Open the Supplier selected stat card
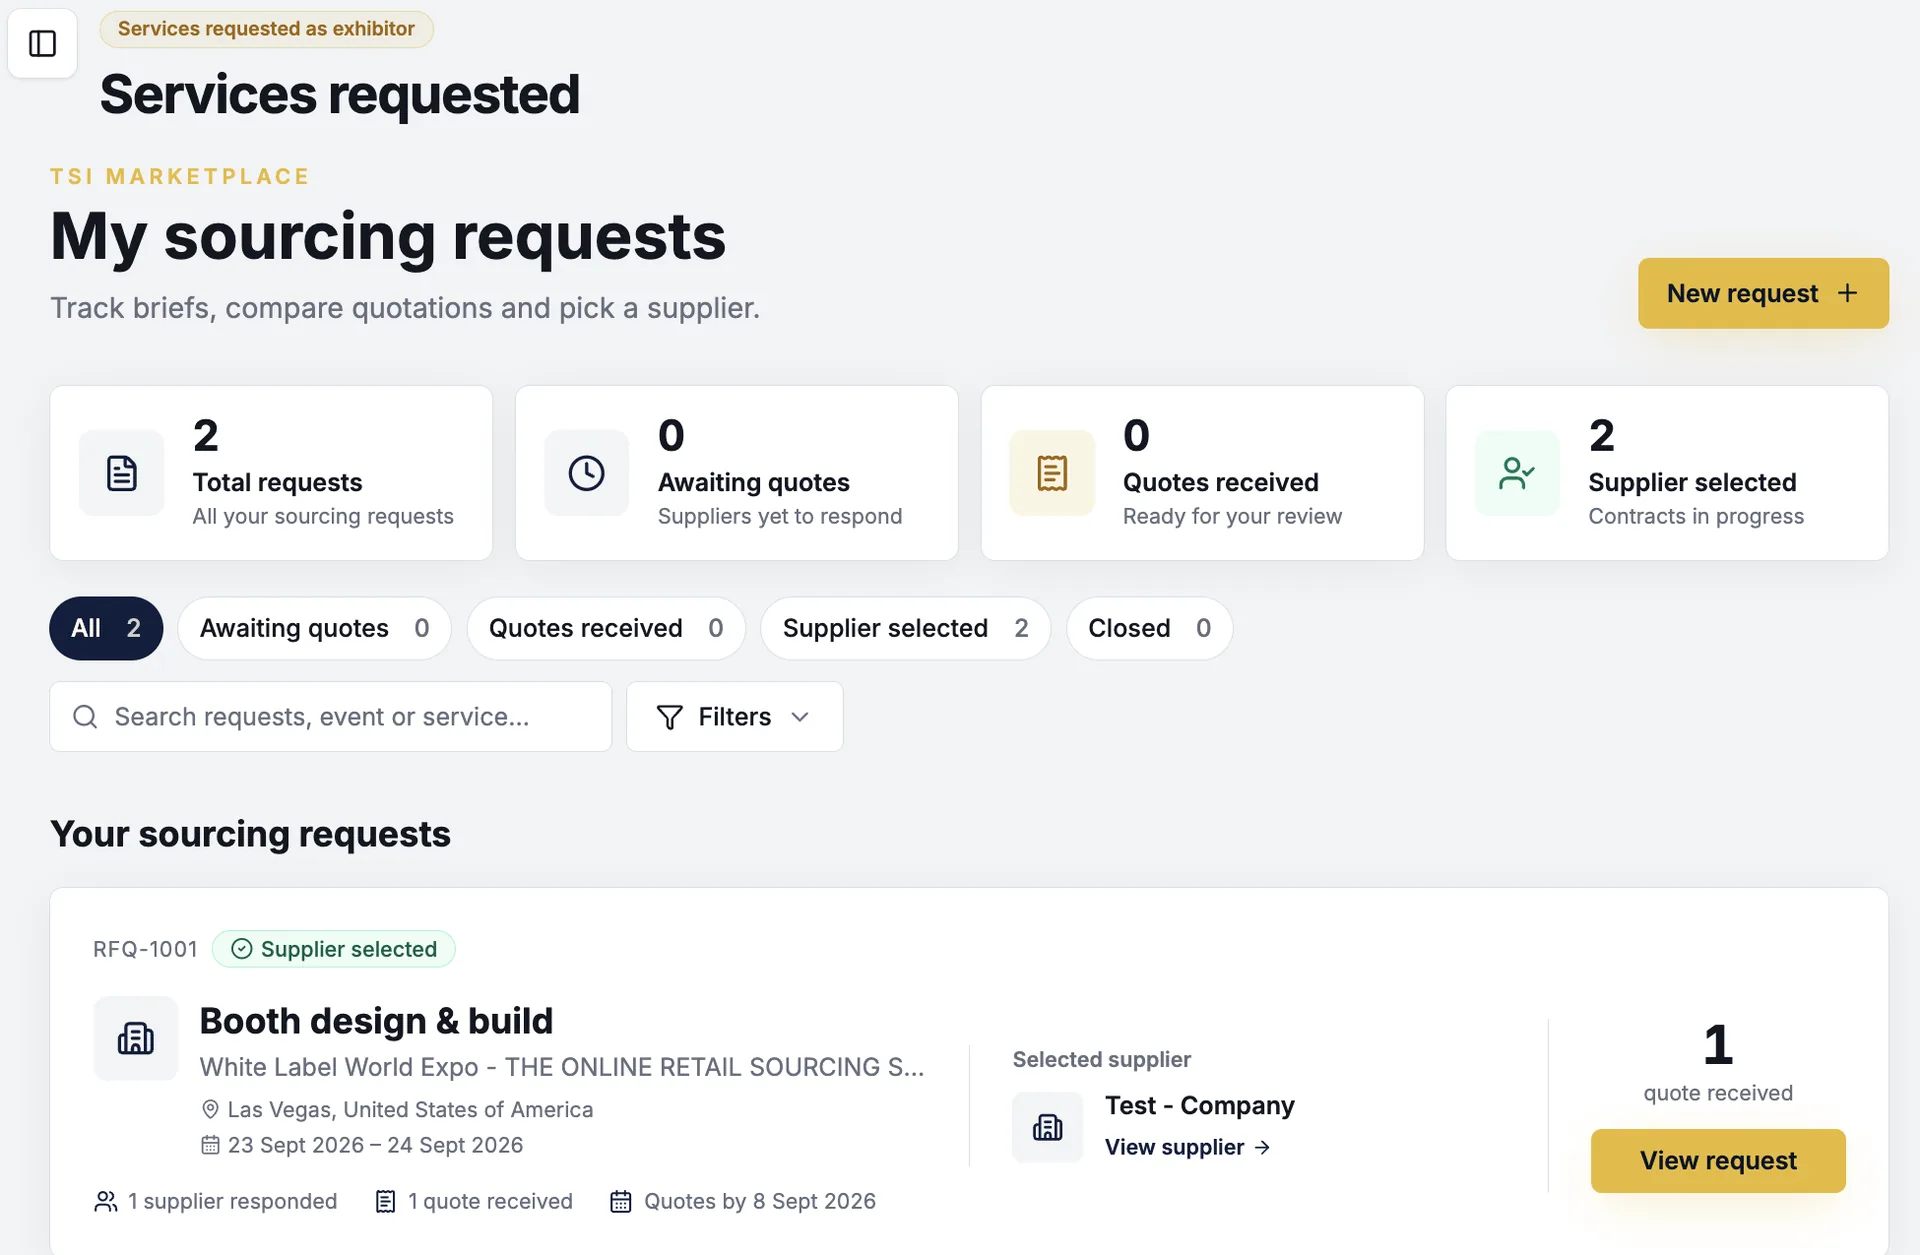This screenshot has width=1920, height=1255. click(x=1667, y=473)
